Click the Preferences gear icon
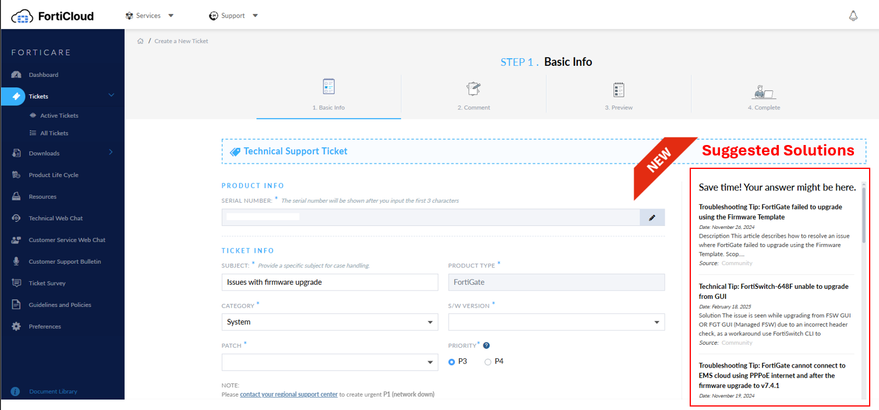 click(x=16, y=326)
